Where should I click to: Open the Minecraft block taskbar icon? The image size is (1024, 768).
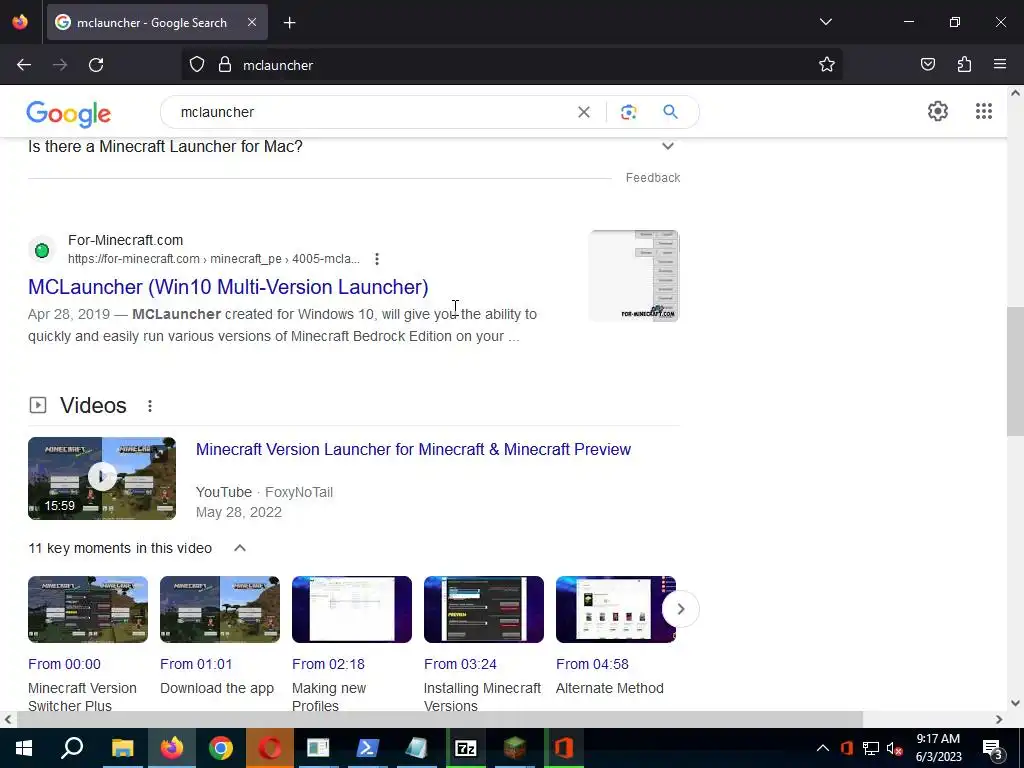[x=515, y=748]
